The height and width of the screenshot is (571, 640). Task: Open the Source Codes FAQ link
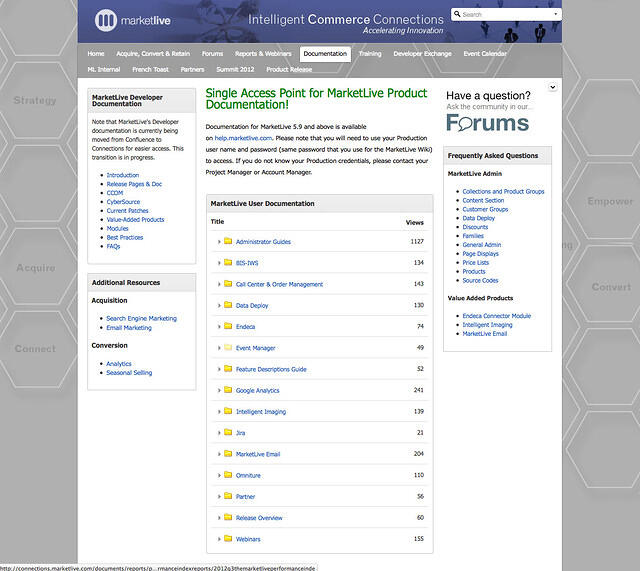click(480, 280)
